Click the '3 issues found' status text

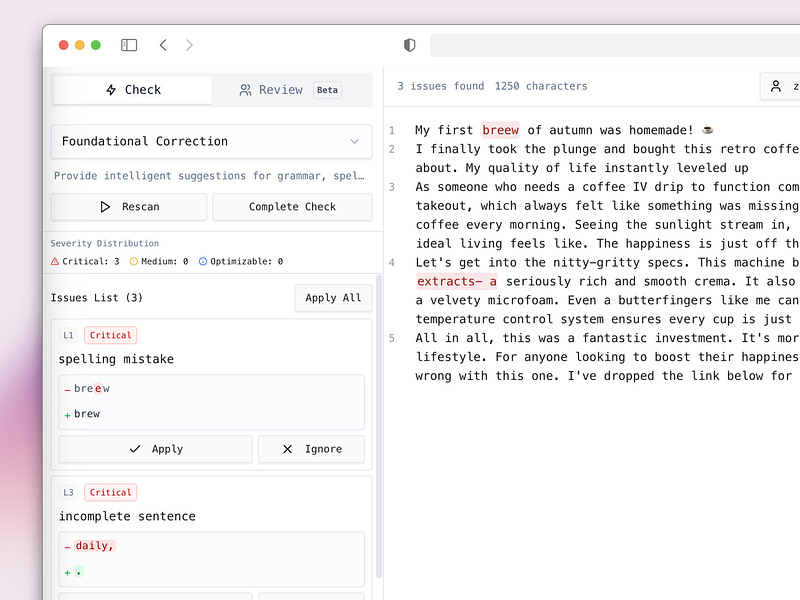tap(441, 86)
